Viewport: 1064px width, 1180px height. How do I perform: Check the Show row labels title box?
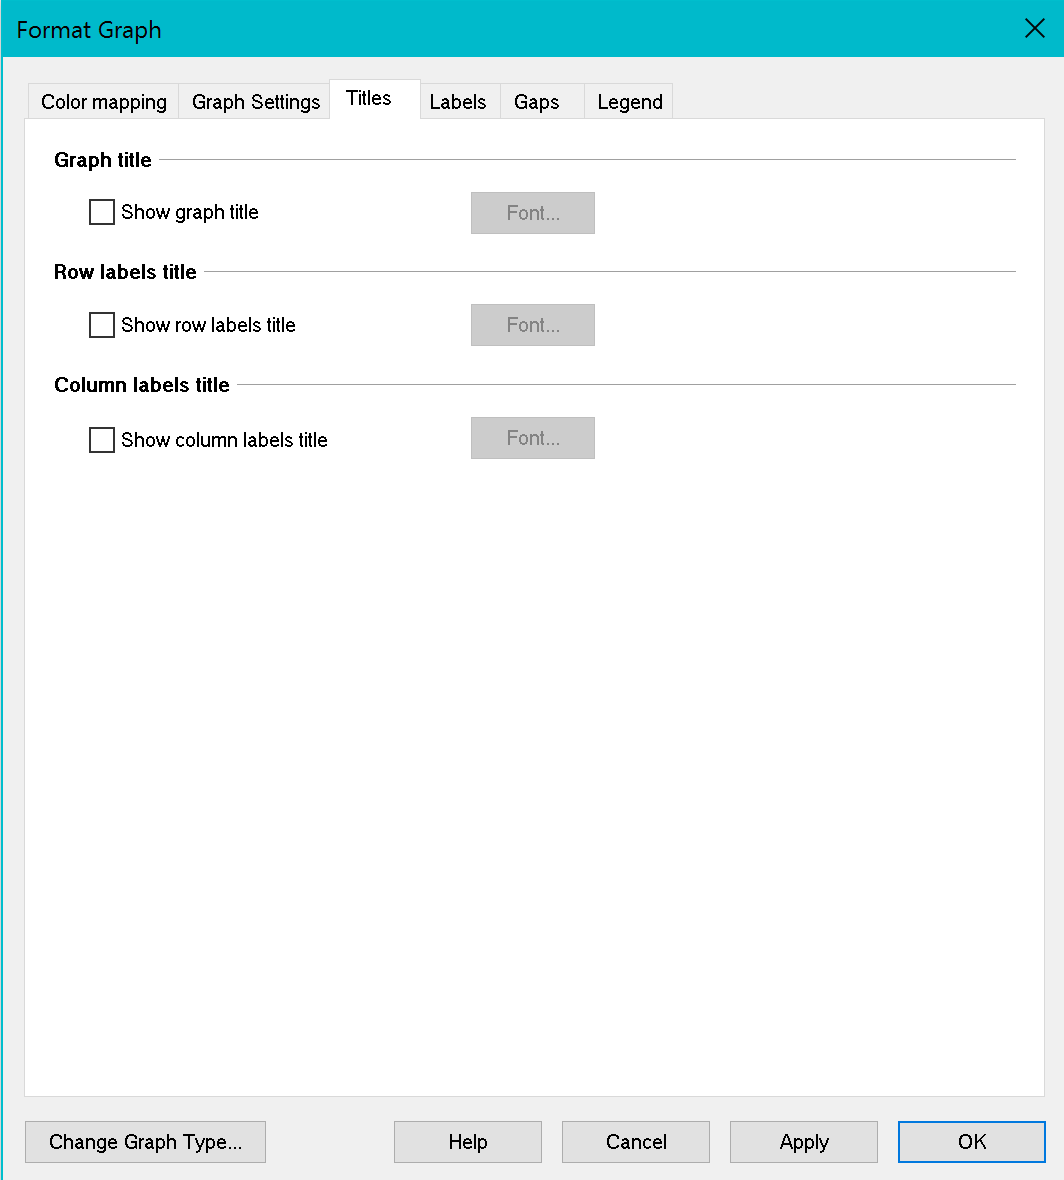101,325
